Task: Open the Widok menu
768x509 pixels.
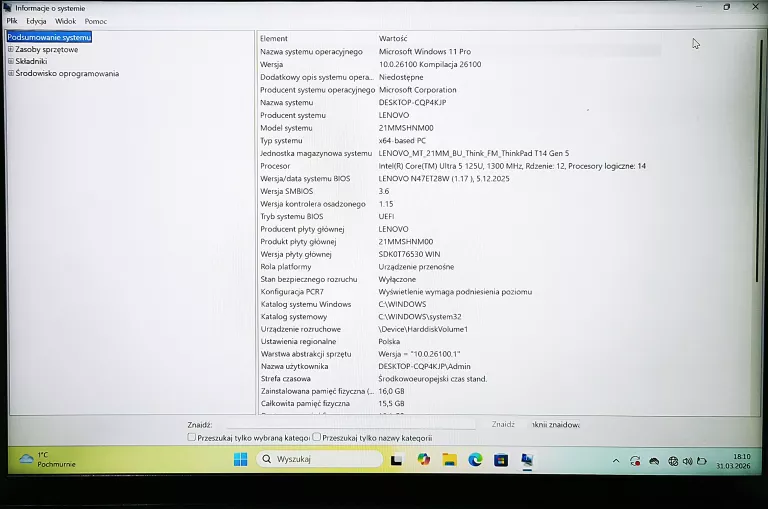Action: (x=65, y=21)
